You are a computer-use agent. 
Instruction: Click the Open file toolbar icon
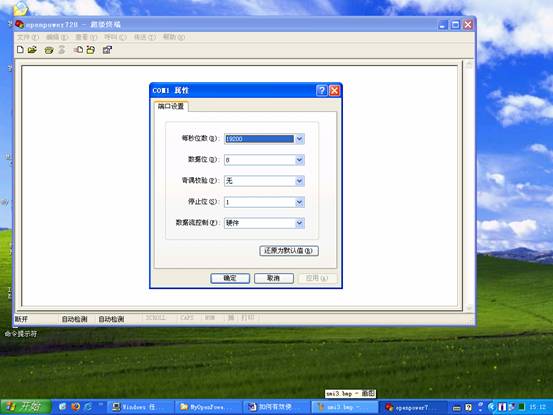32,50
